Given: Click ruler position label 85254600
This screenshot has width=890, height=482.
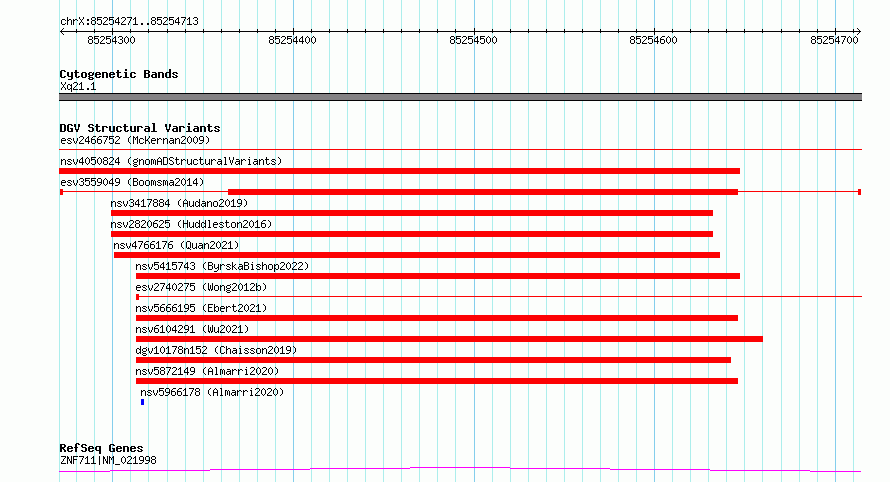Looking at the screenshot, I should coord(653,40).
